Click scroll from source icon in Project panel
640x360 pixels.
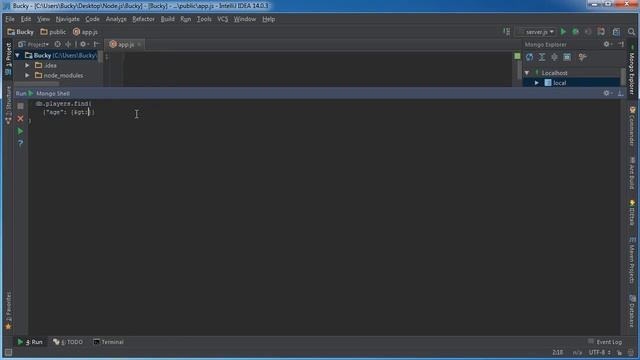58,44
